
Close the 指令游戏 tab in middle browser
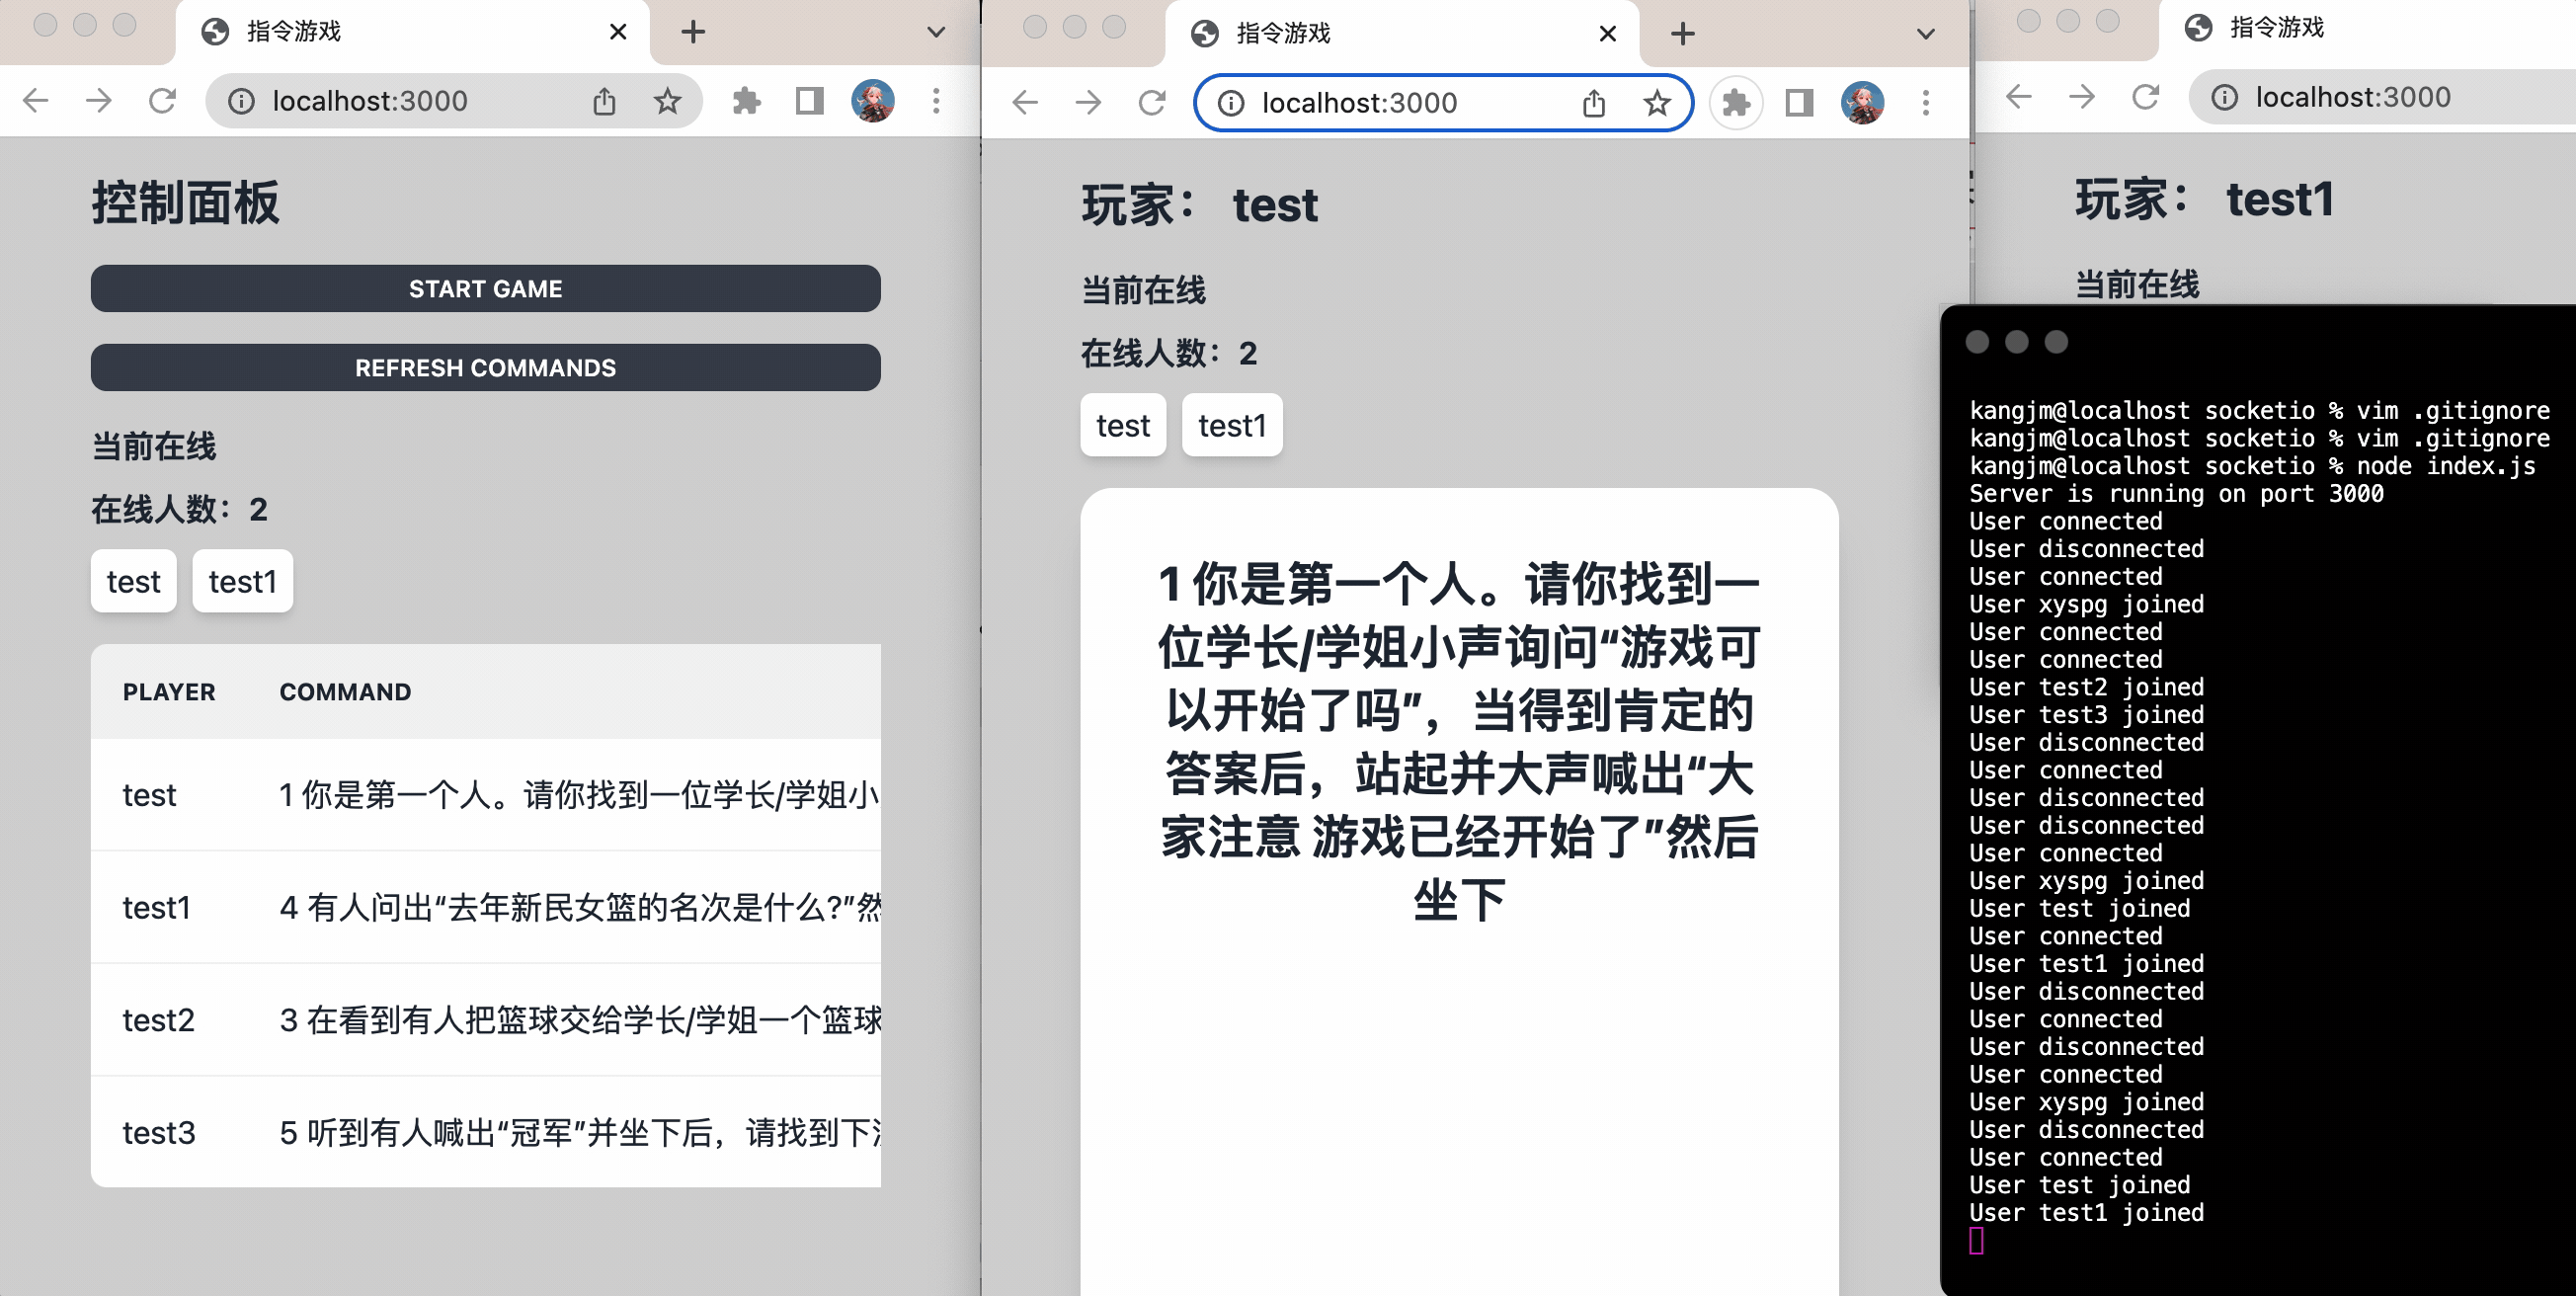(1607, 34)
